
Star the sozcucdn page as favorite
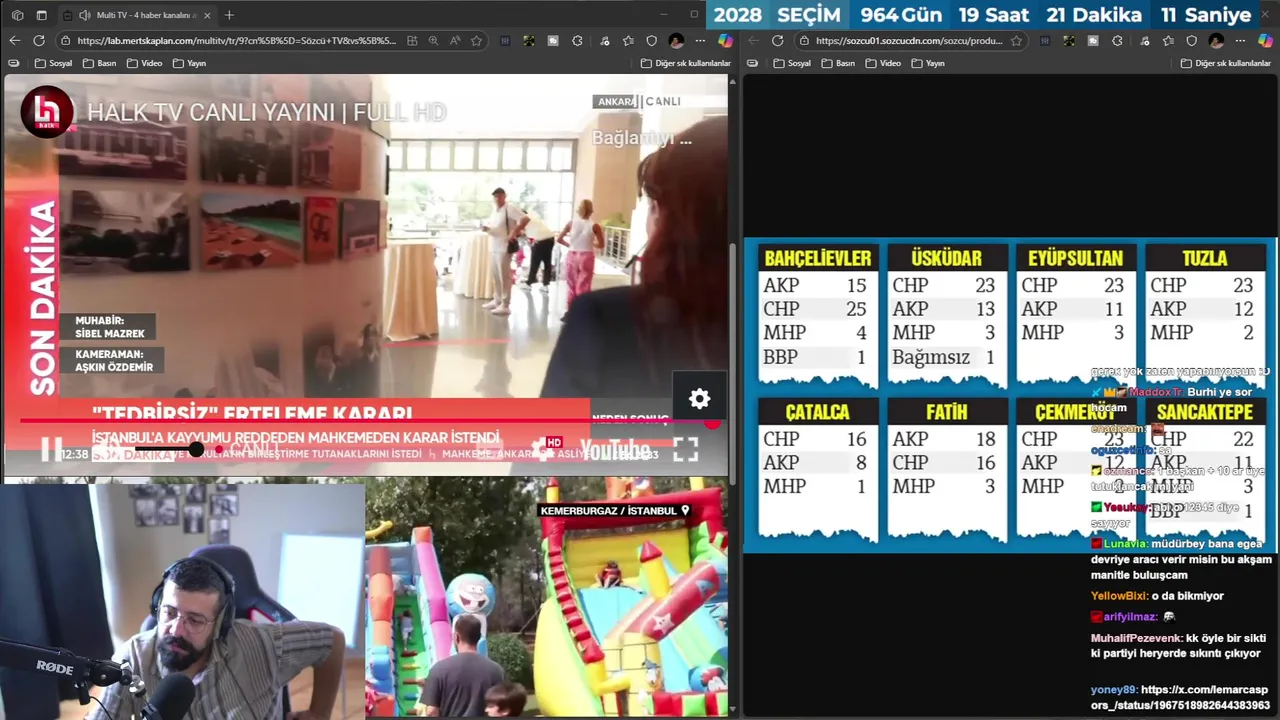pyautogui.click(x=1016, y=41)
